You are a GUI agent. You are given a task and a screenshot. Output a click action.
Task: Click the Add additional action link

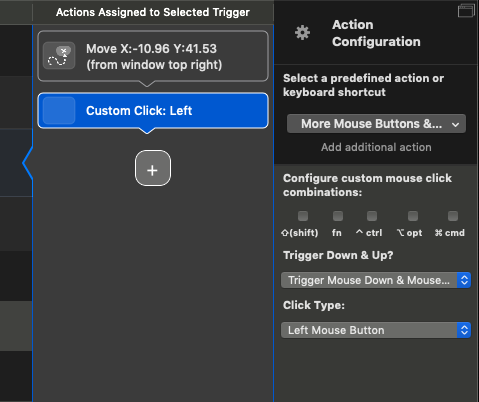[376, 147]
